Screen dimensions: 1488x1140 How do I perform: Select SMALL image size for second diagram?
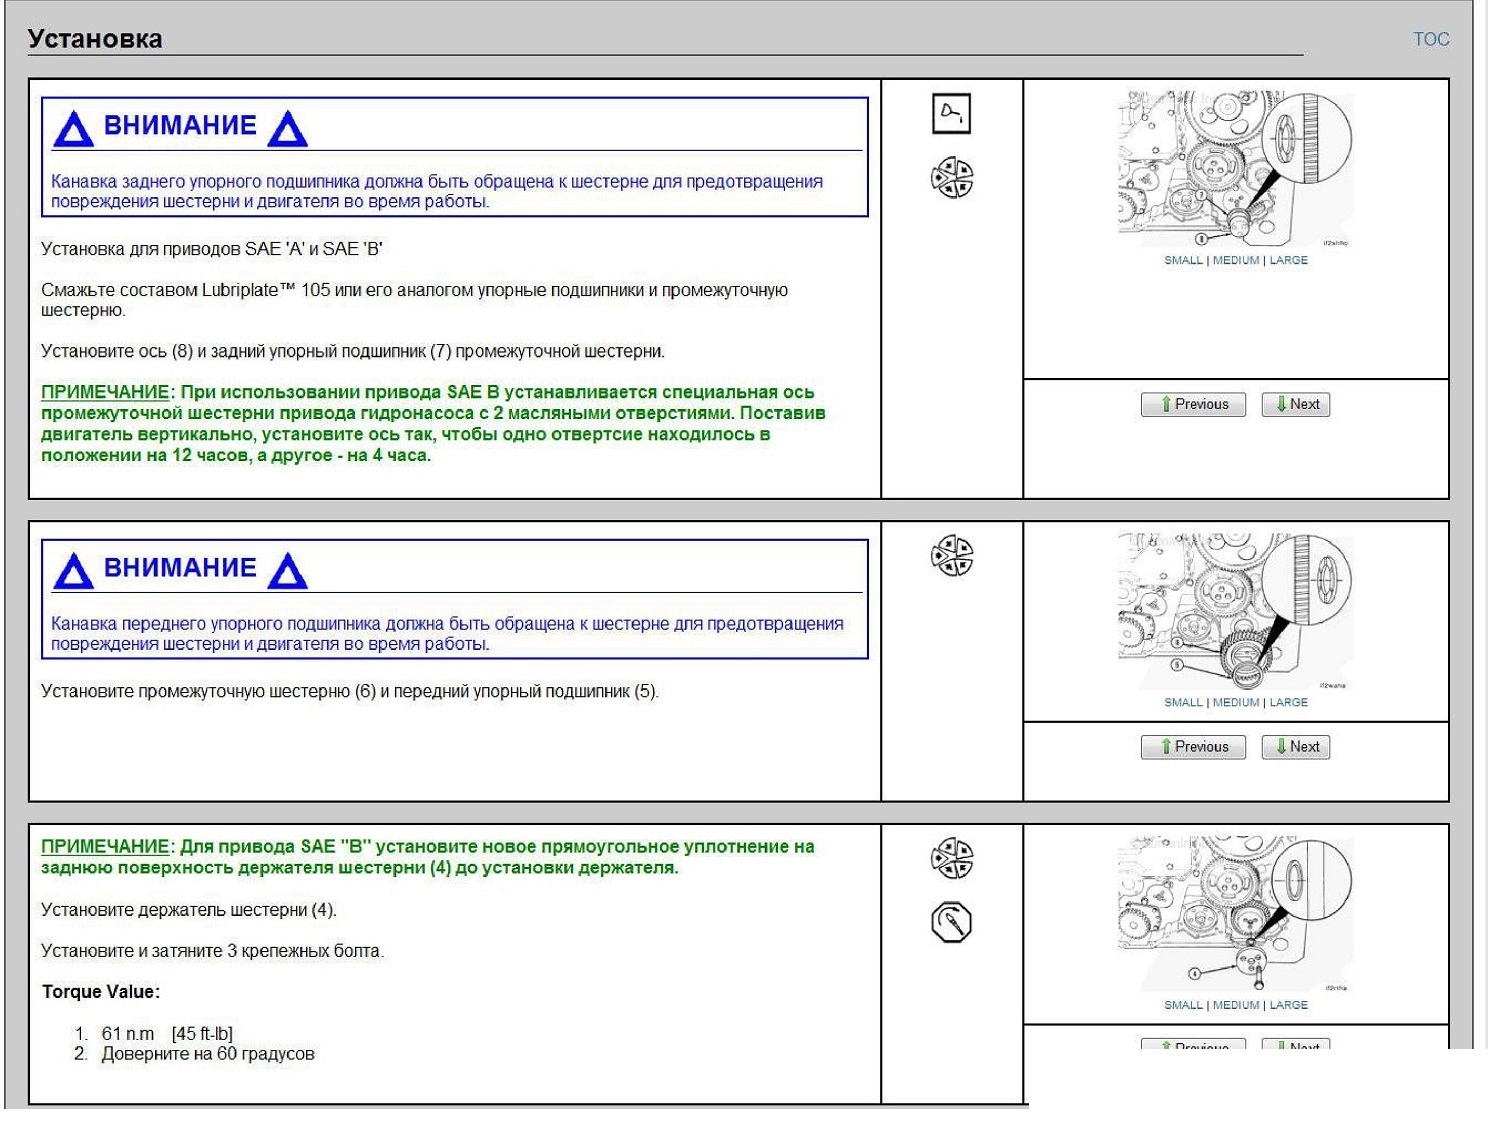click(x=1183, y=702)
